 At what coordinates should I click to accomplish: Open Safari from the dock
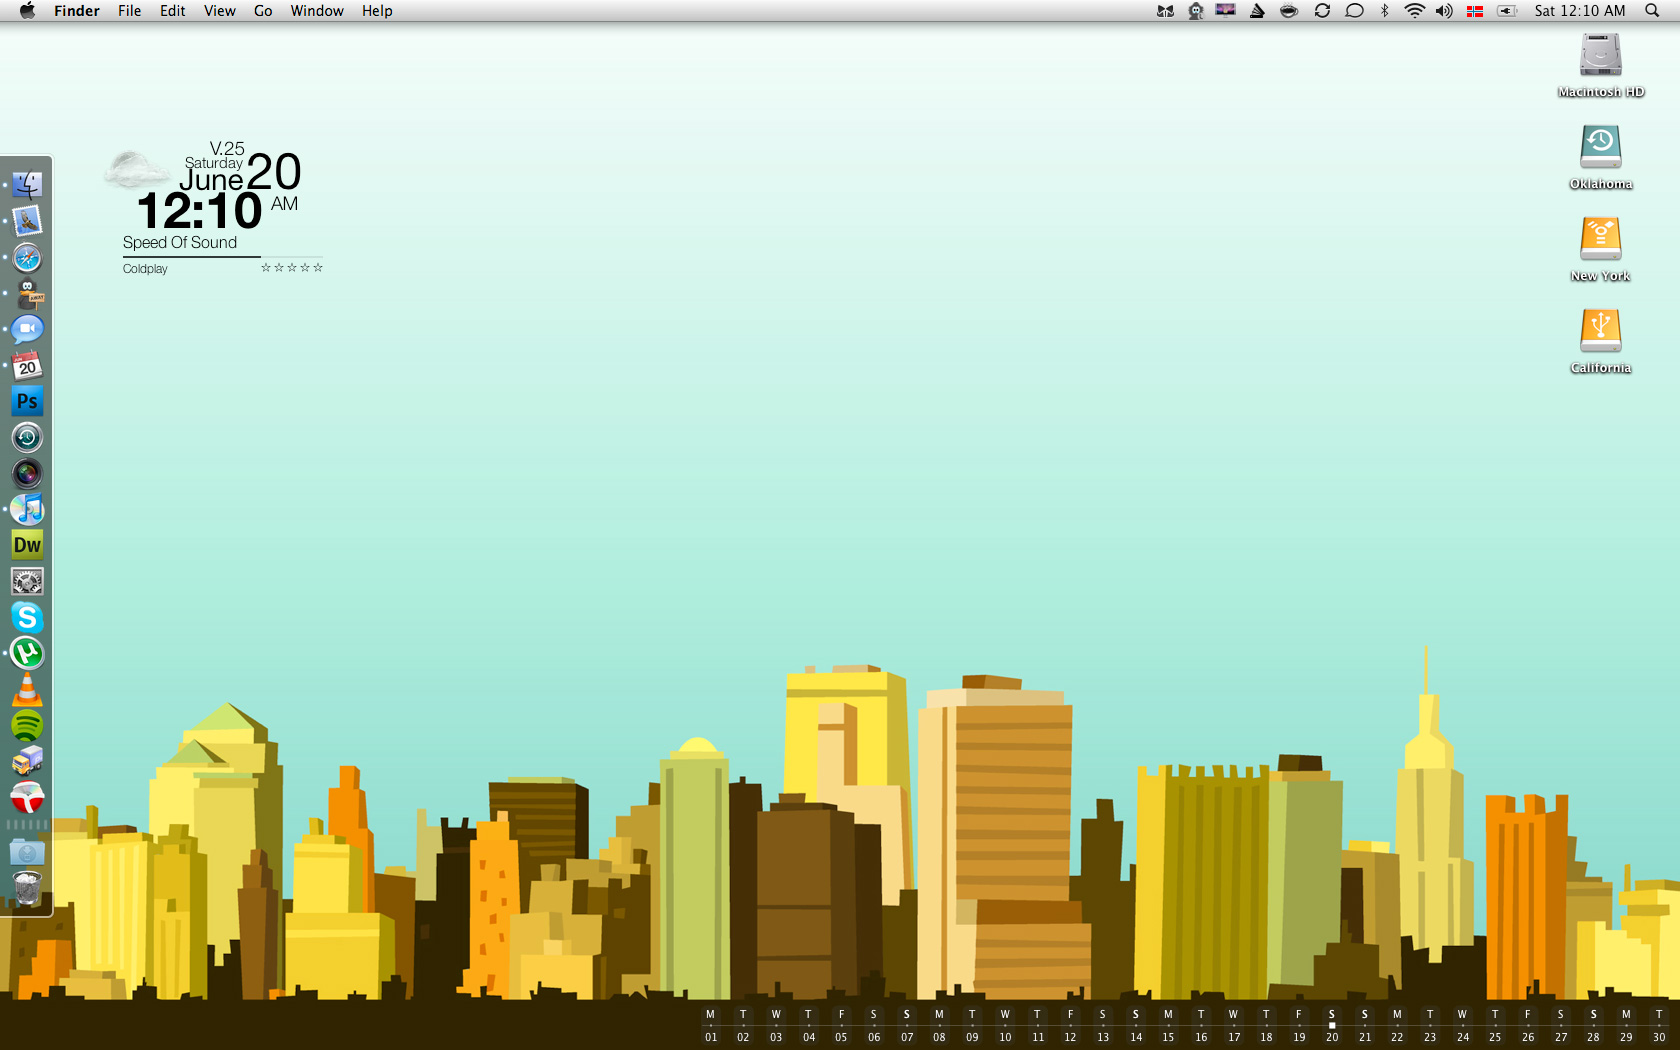[x=27, y=258]
